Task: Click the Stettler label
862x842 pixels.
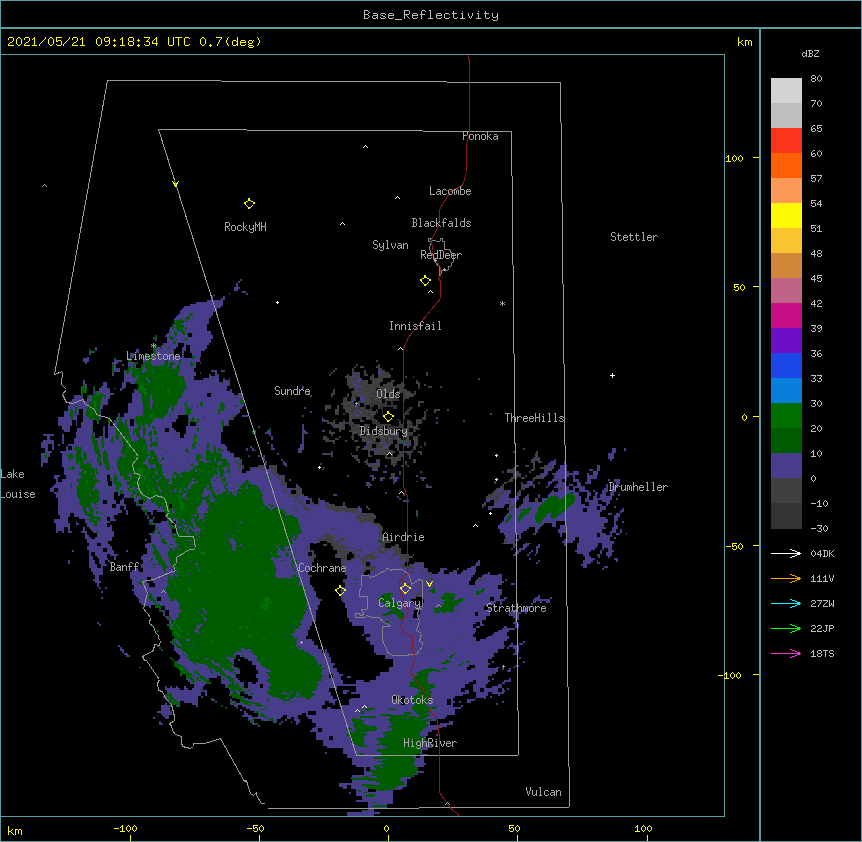Action: pos(634,237)
